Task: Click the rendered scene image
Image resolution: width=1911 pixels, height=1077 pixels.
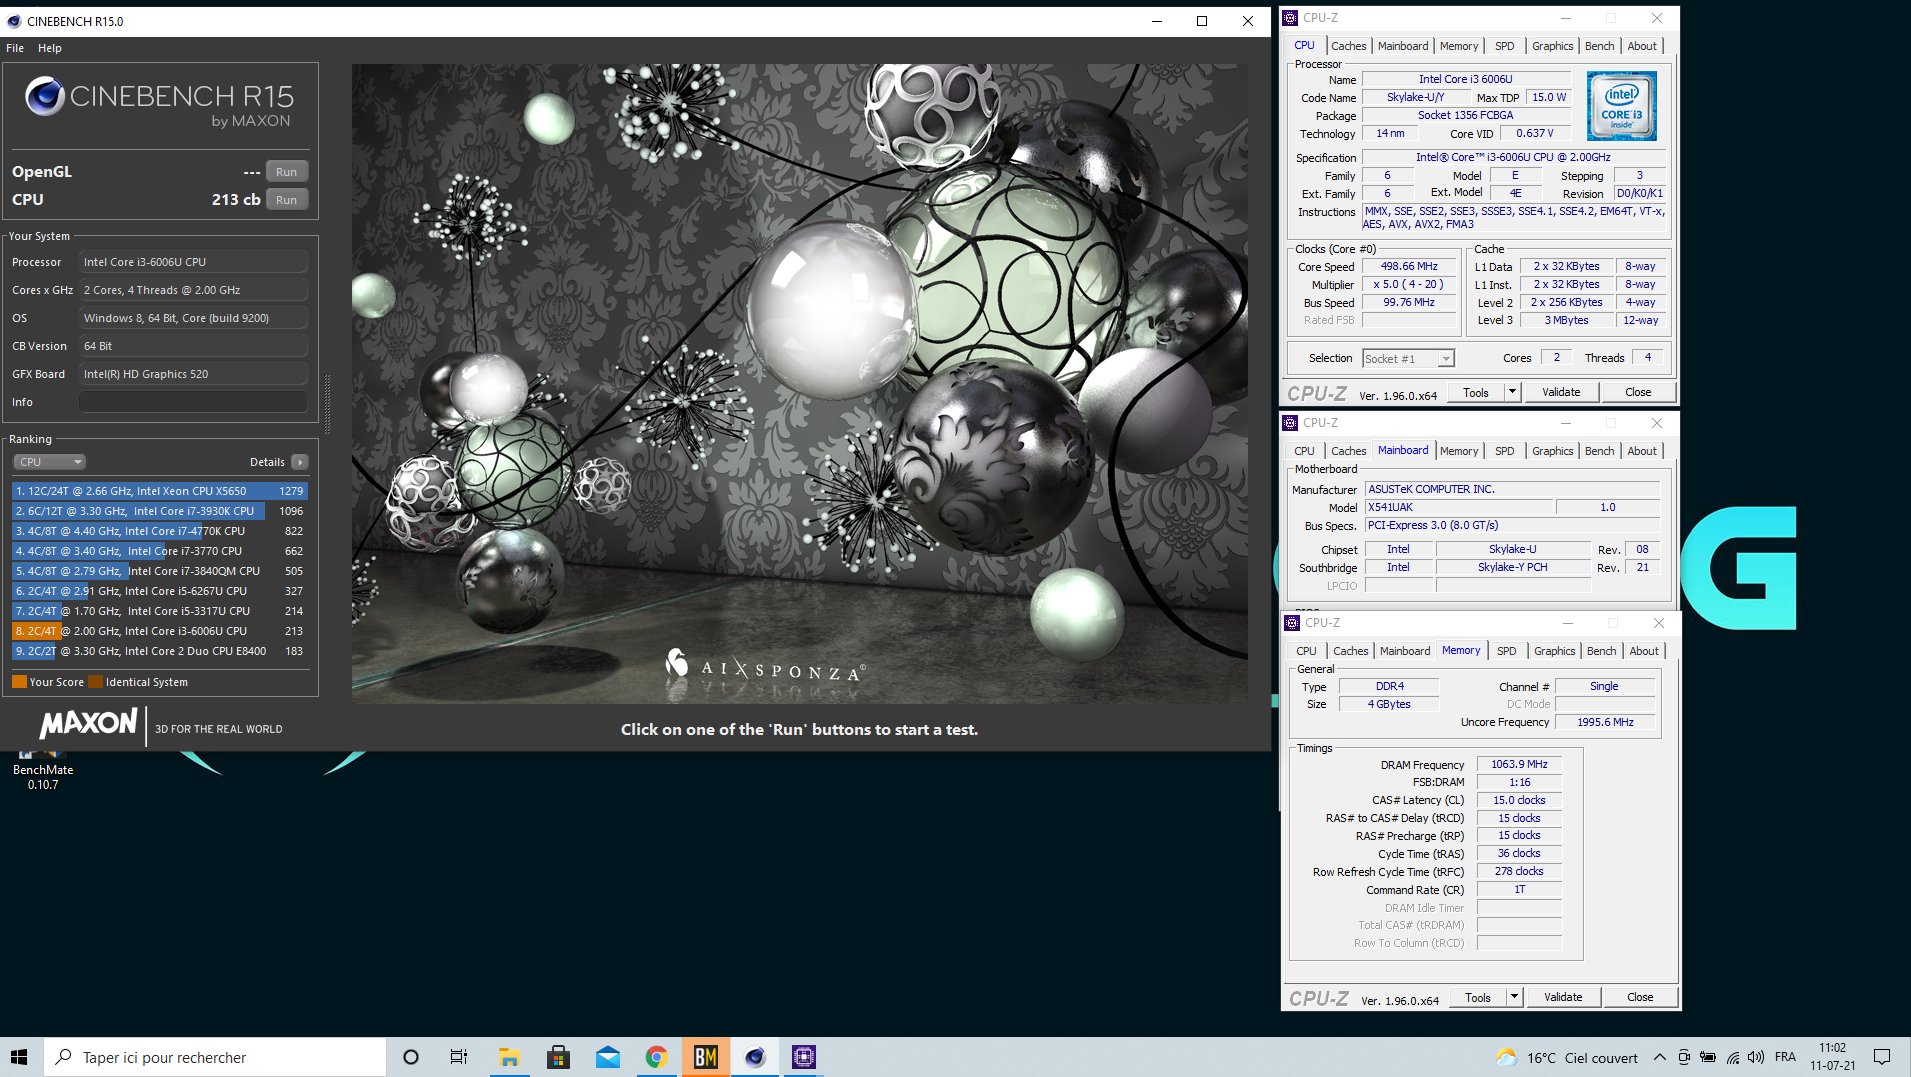Action: coord(799,383)
